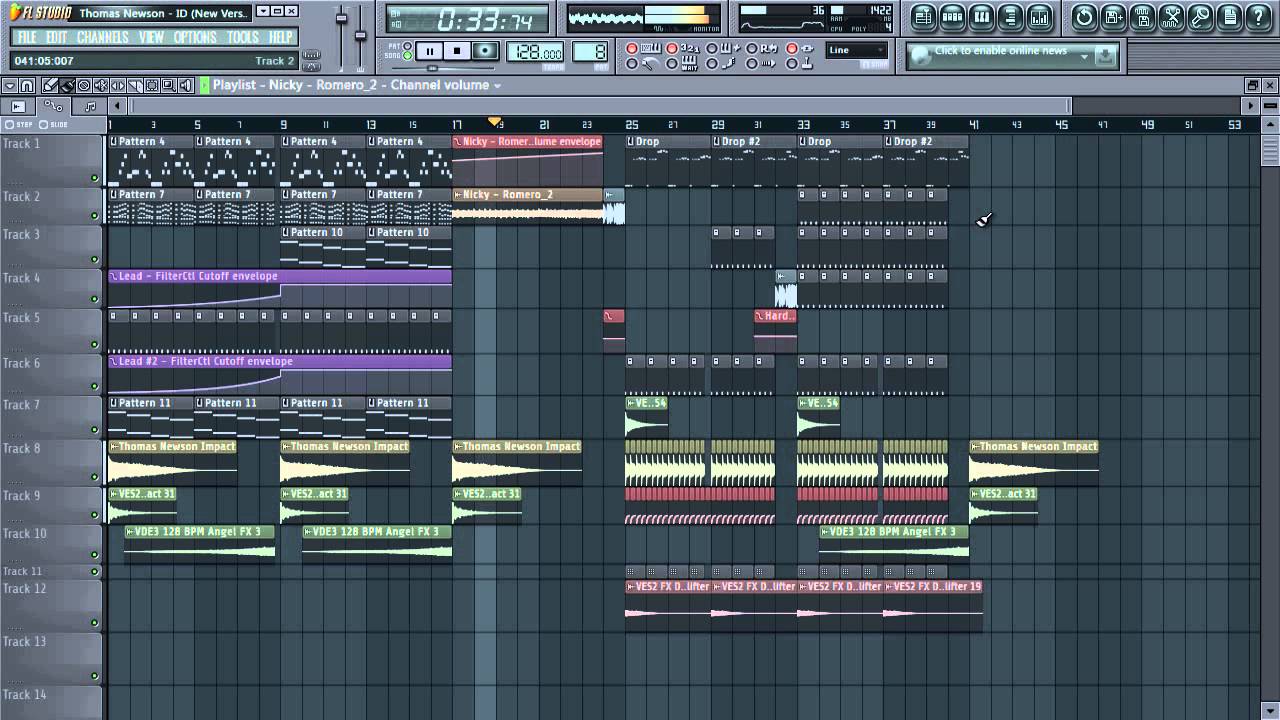Toggle typing keyboard to piano

631,48
